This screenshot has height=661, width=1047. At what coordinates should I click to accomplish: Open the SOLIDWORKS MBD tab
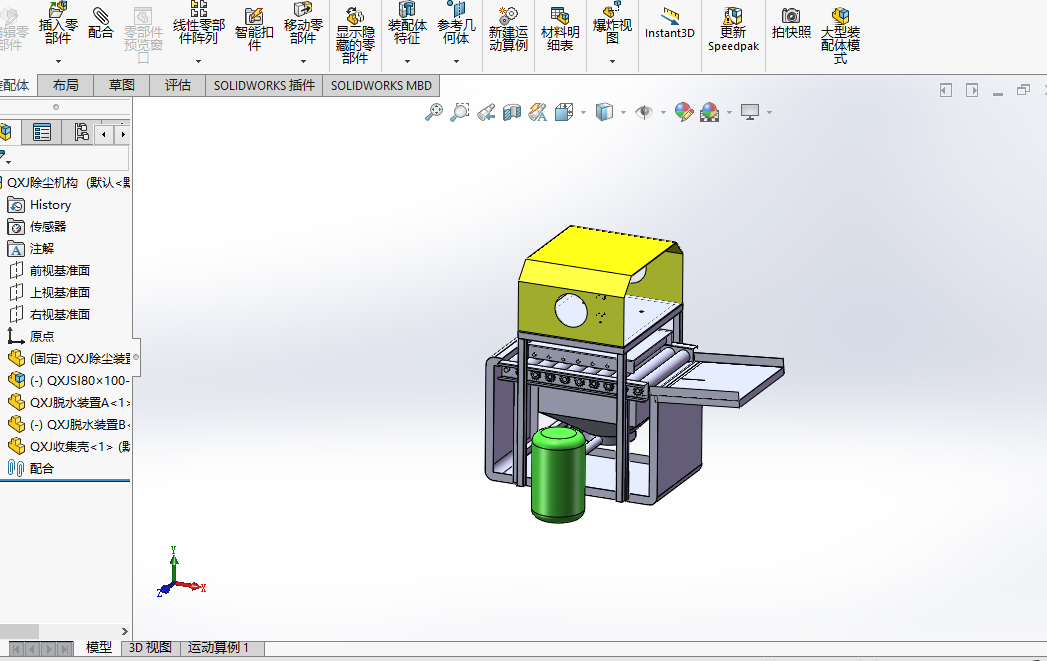tap(381, 85)
